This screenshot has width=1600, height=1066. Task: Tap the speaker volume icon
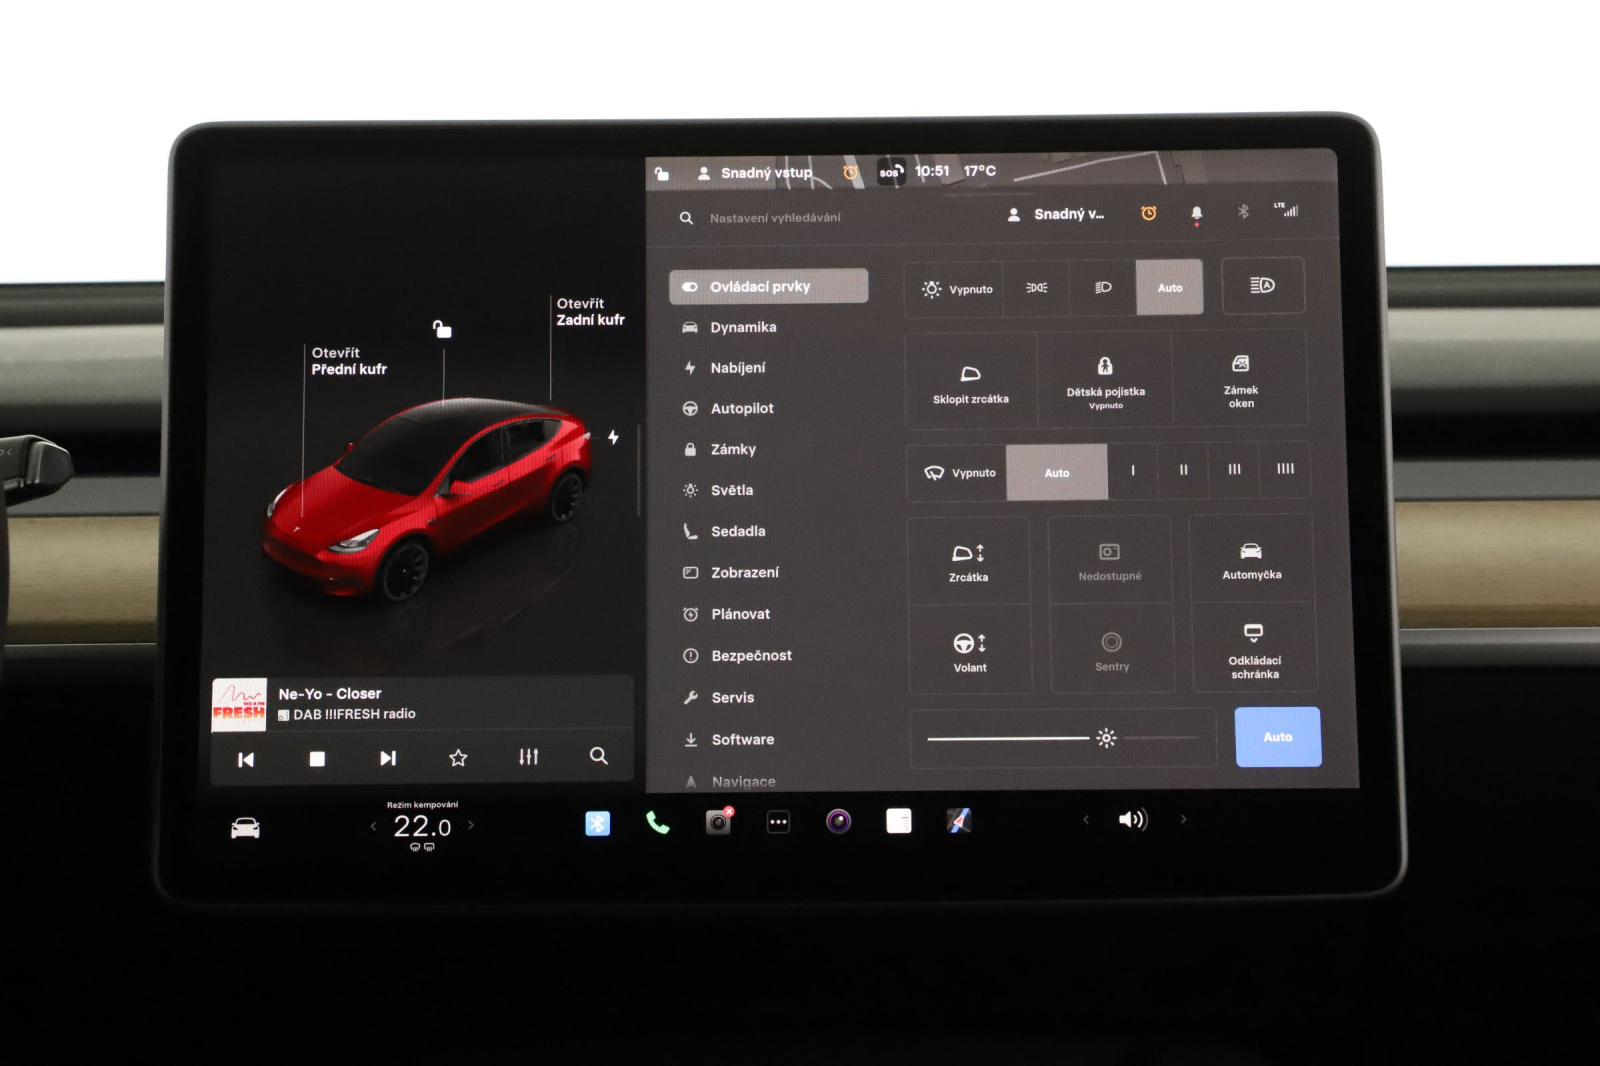[1133, 820]
